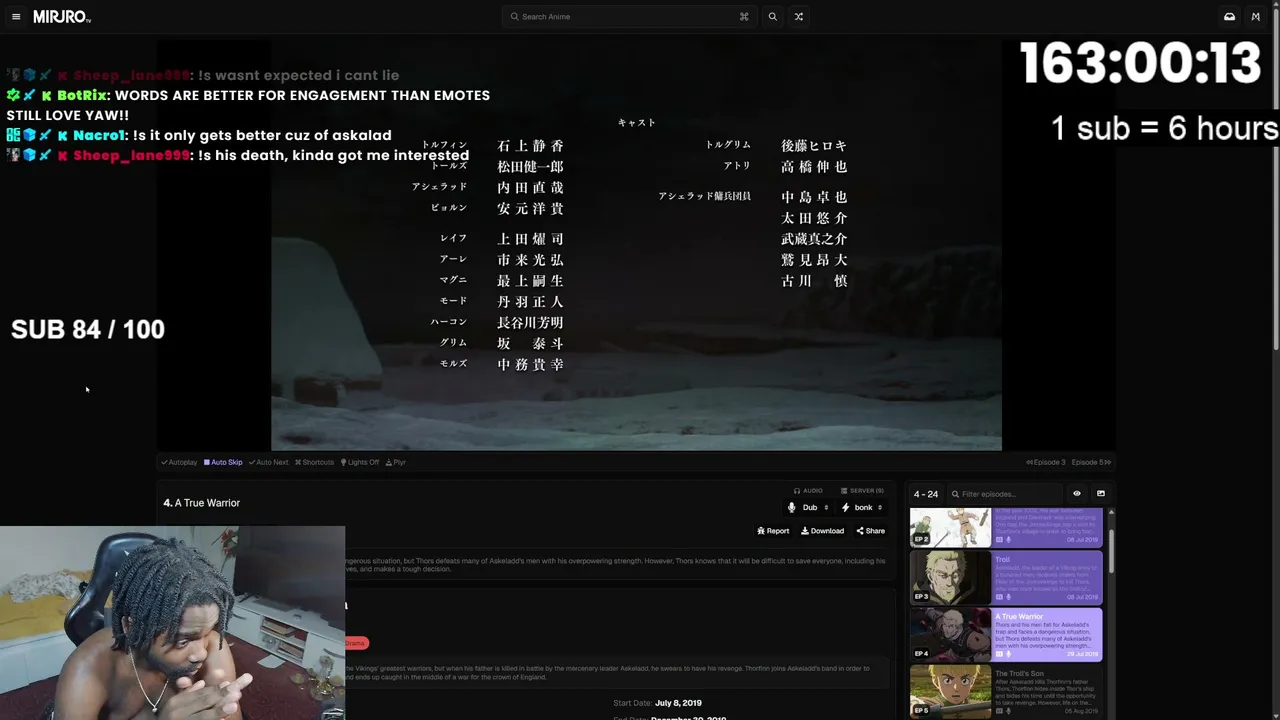Select the EP 2 episode thumbnail
The height and width of the screenshot is (720, 1280).
pyautogui.click(x=950, y=528)
